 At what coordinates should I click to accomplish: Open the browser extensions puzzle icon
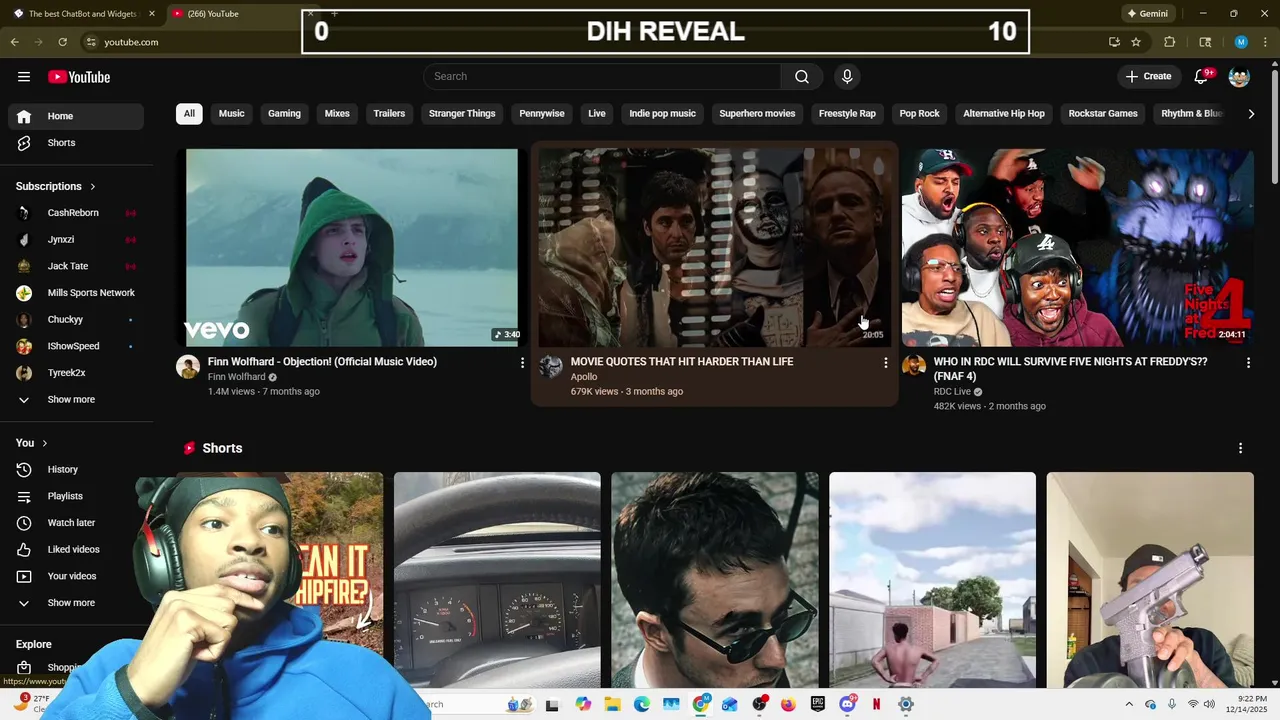point(1169,42)
